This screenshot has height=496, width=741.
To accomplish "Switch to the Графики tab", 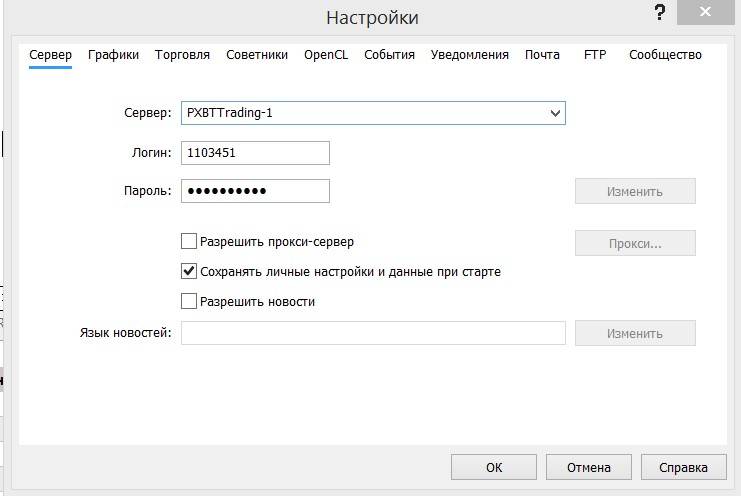I will (x=113, y=55).
